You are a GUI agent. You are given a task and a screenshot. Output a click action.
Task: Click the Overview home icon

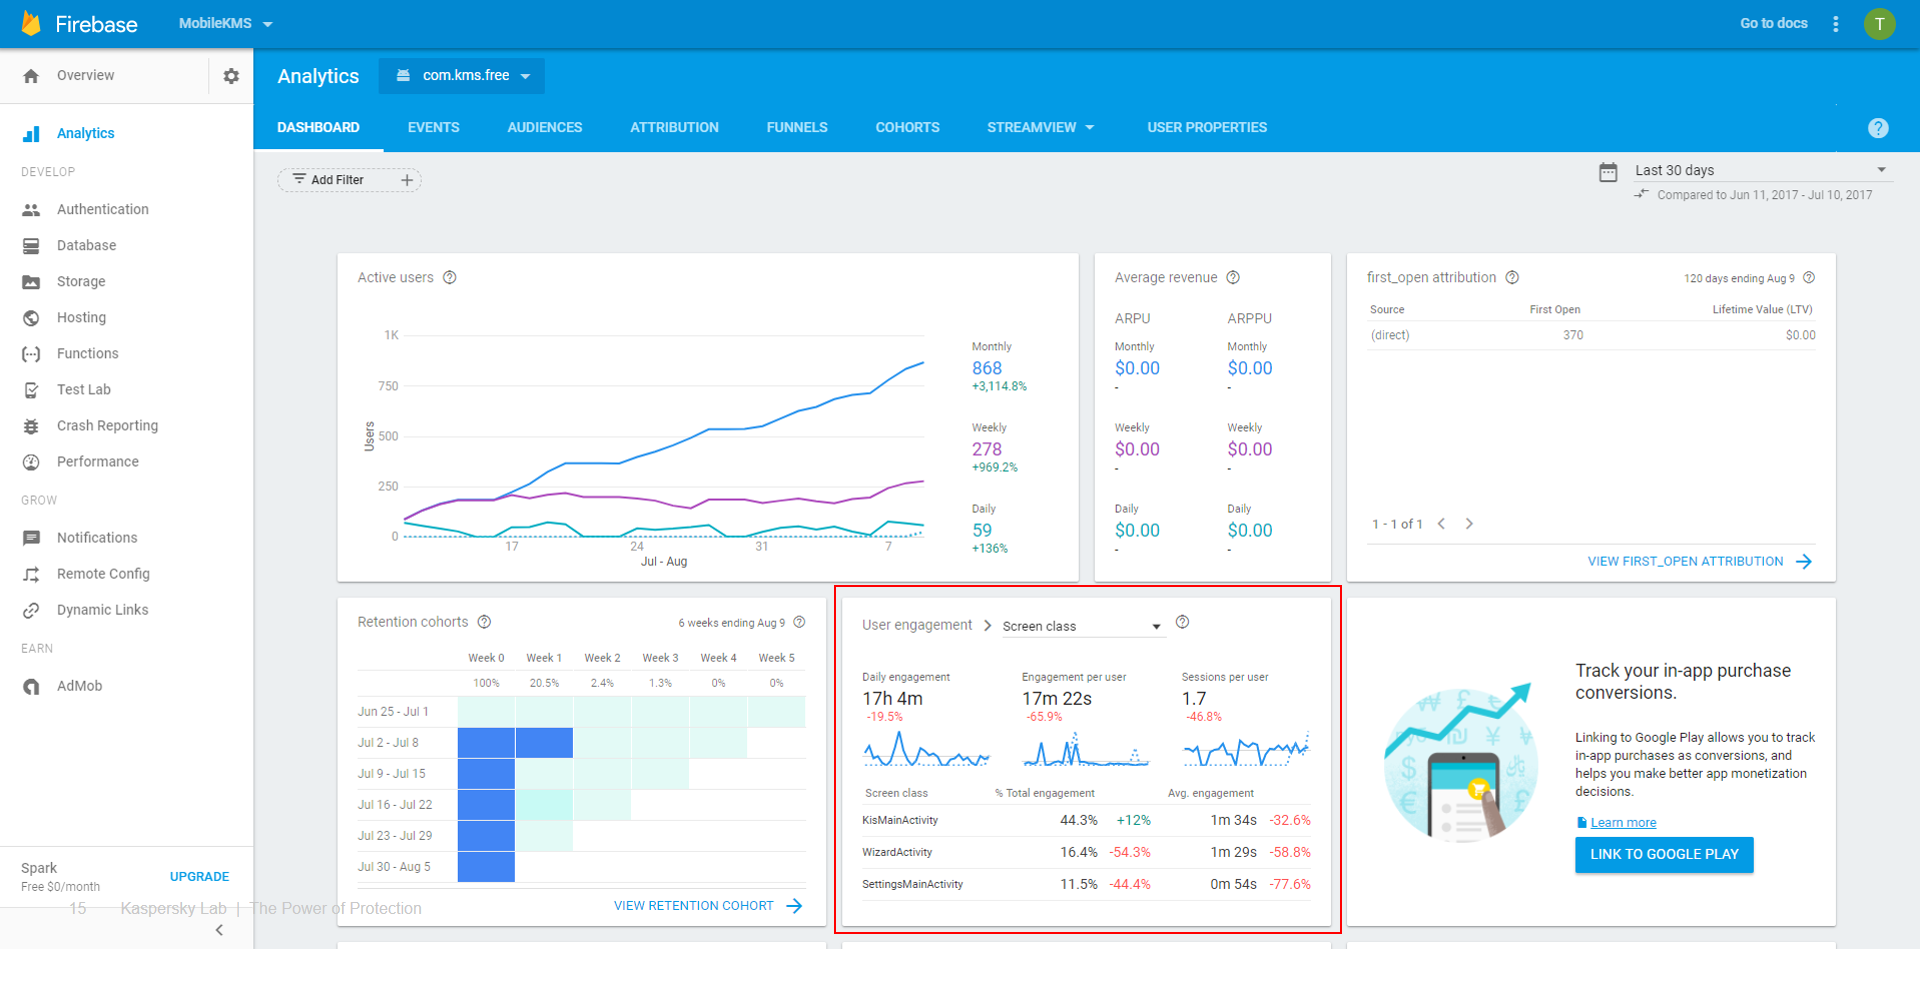31,76
